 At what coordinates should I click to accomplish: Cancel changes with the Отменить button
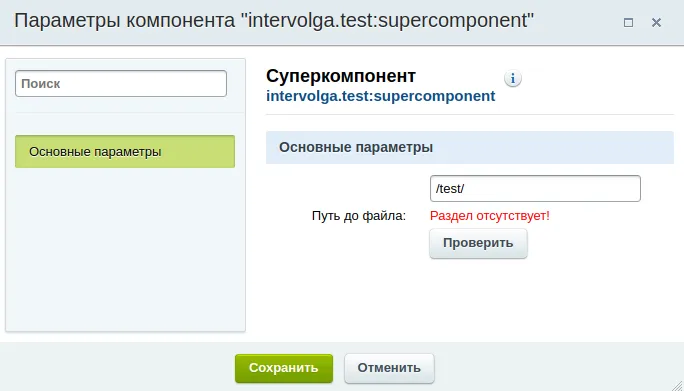389,368
